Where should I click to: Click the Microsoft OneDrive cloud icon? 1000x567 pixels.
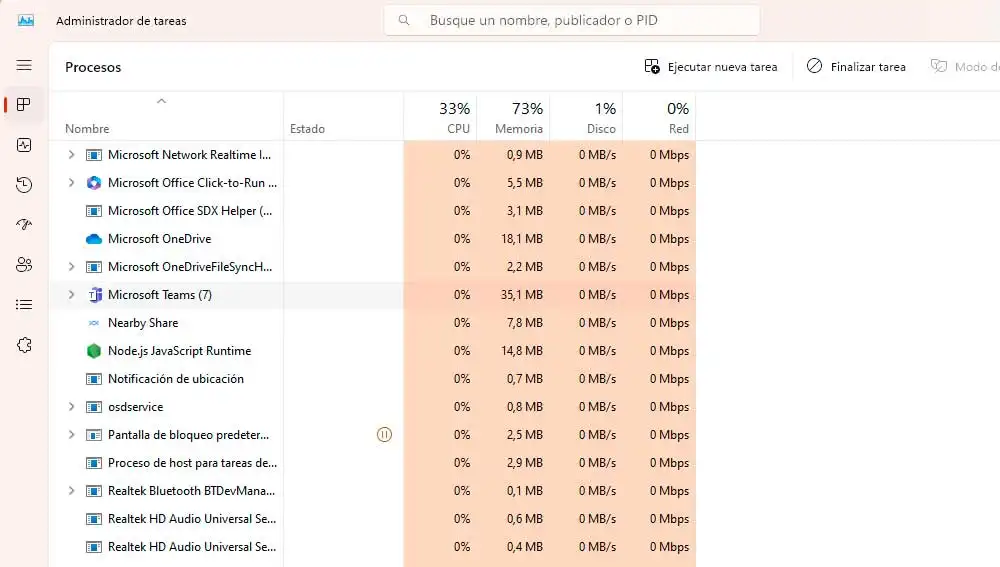pos(94,239)
